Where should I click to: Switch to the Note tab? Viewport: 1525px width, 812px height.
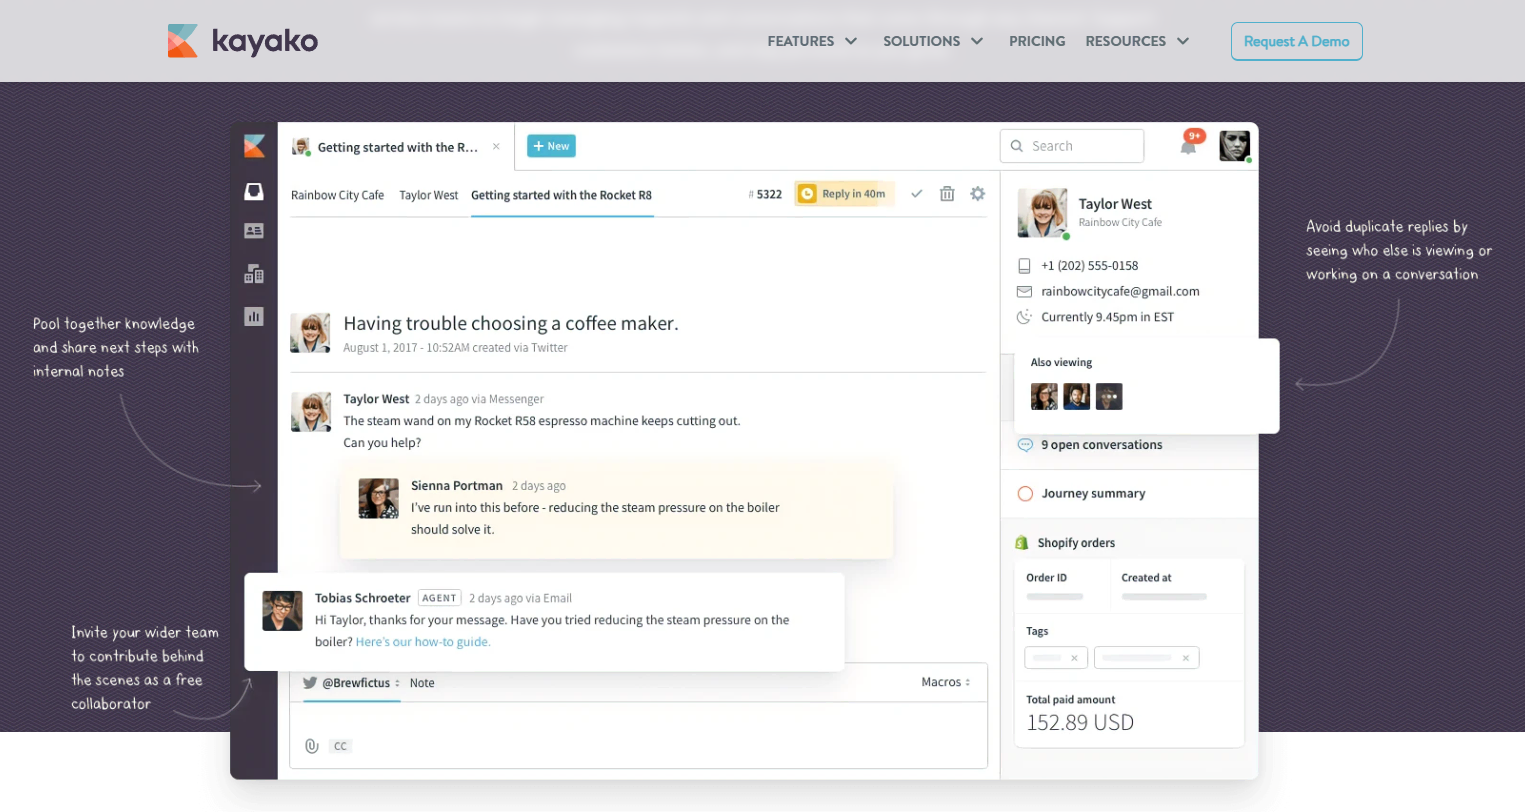point(422,683)
